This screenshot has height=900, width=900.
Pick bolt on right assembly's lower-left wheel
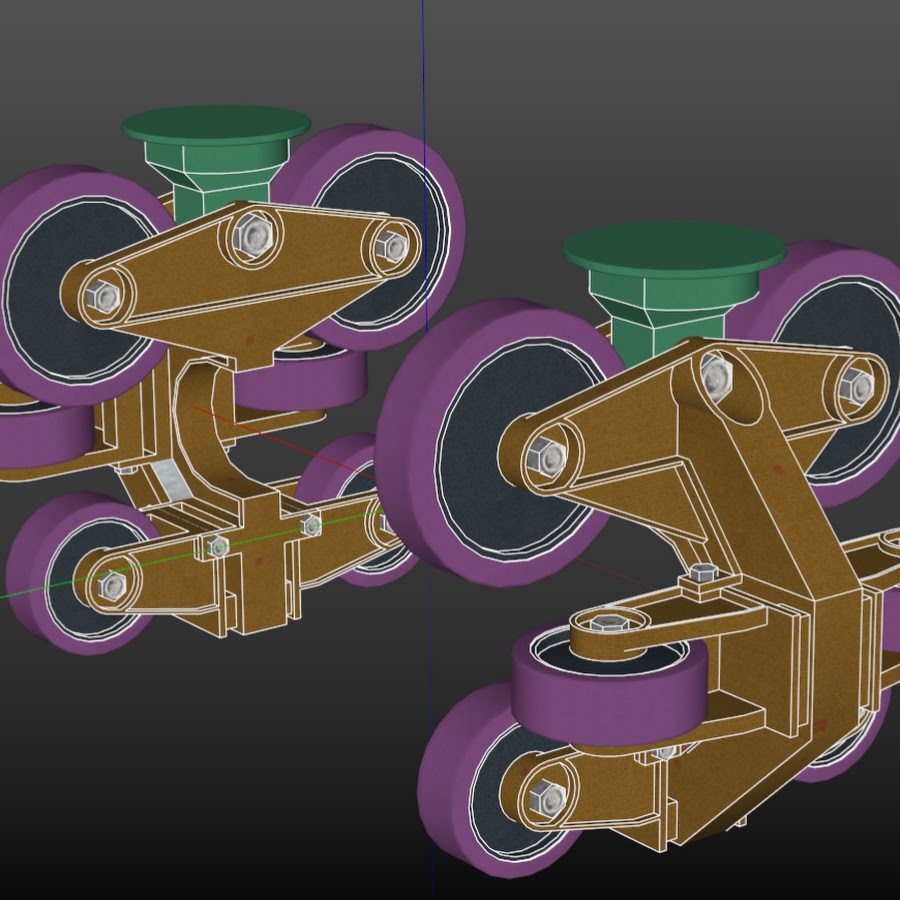[x=547, y=797]
